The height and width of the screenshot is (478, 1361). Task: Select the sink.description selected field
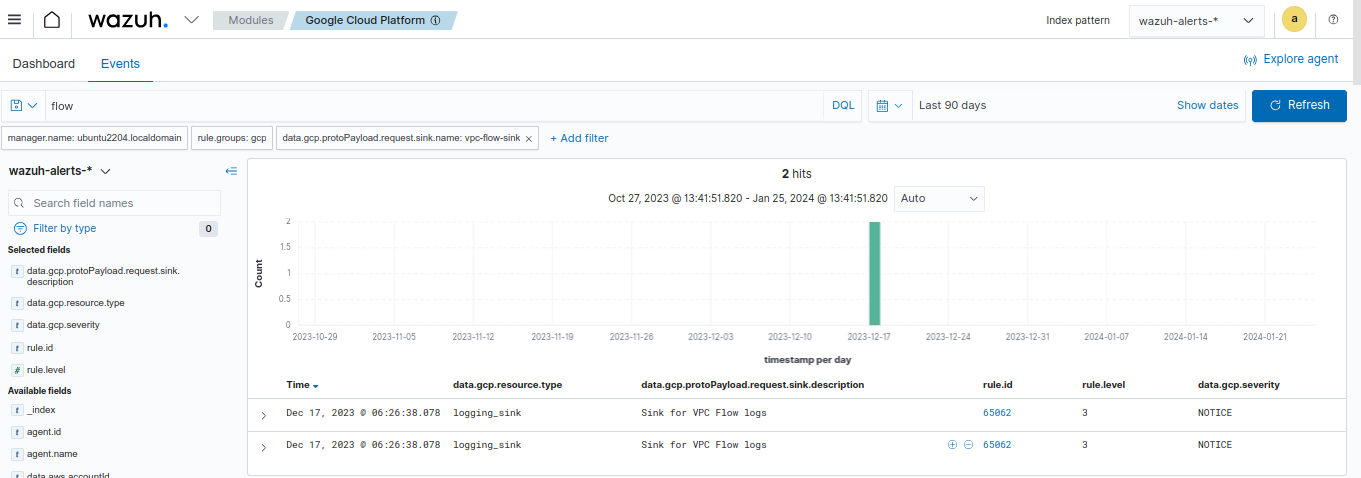[x=103, y=276]
